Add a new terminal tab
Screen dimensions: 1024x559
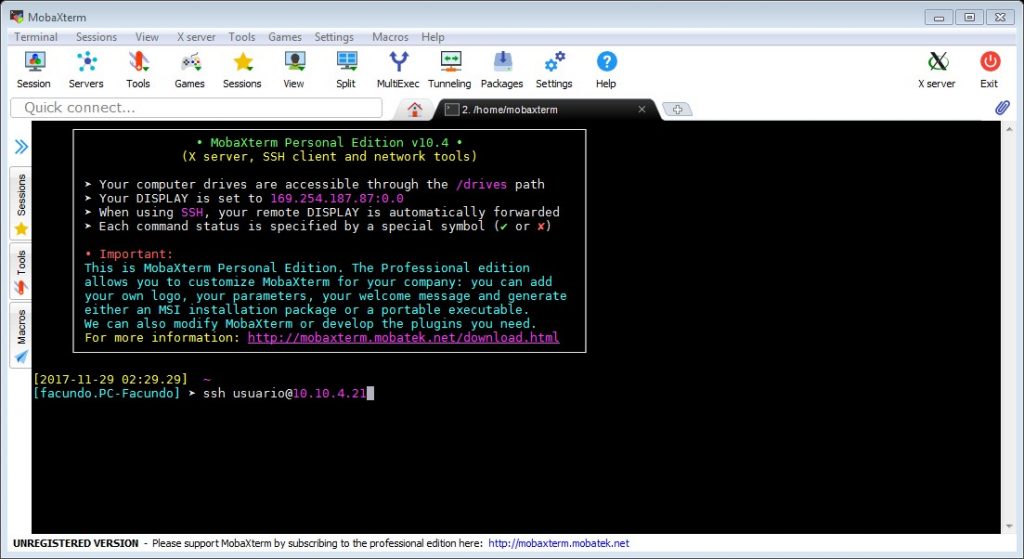(677, 109)
